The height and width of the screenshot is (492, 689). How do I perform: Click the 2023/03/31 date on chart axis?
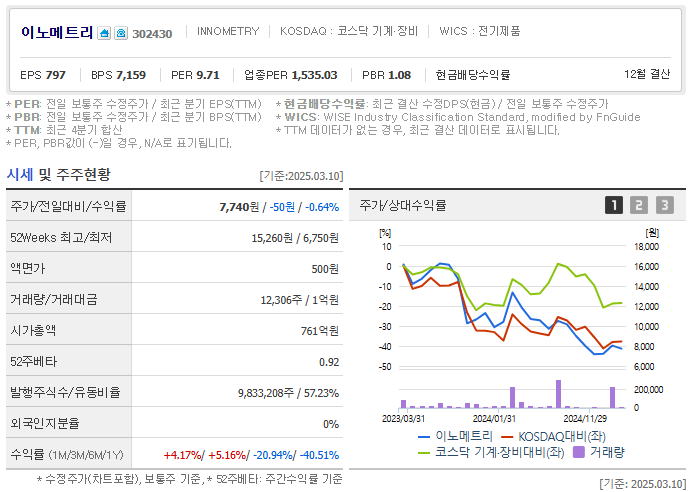(x=403, y=419)
